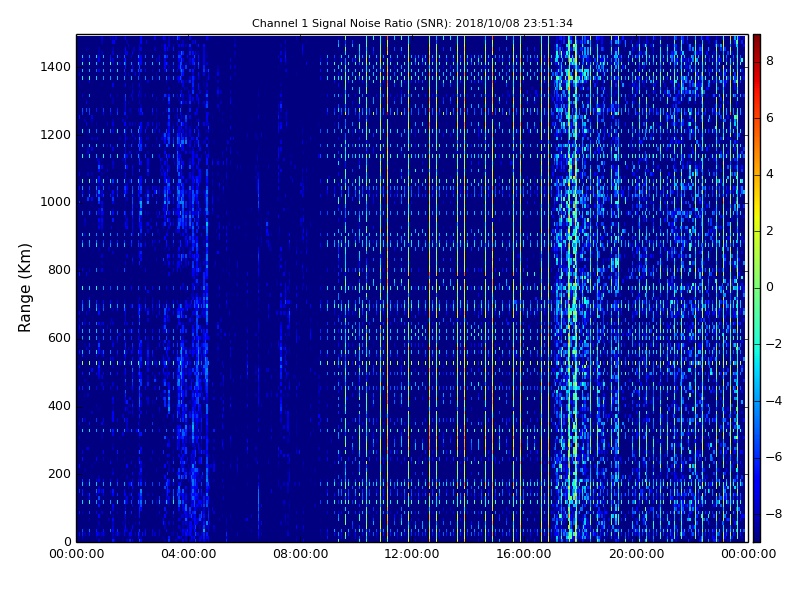
Task: Click the 400 range tick label
Action: pos(59,406)
